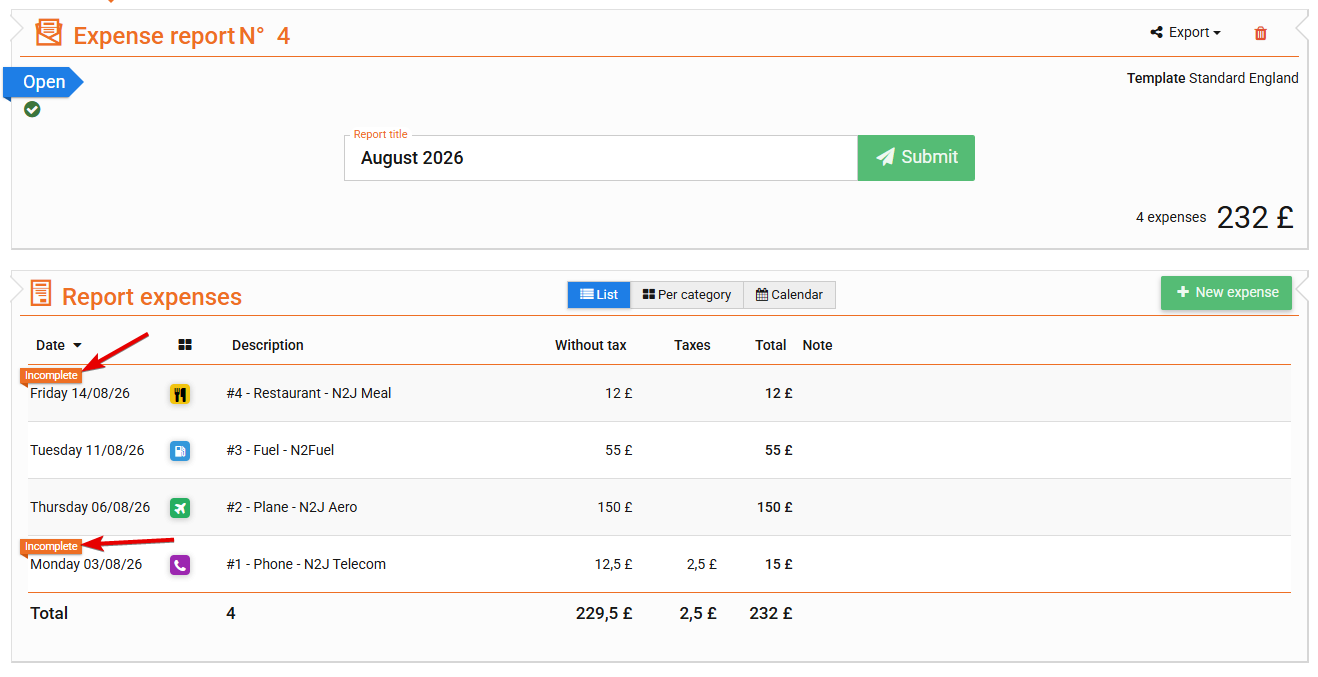Screen dimensions: 1318x677
Task: Add a New expense
Action: click(1226, 293)
